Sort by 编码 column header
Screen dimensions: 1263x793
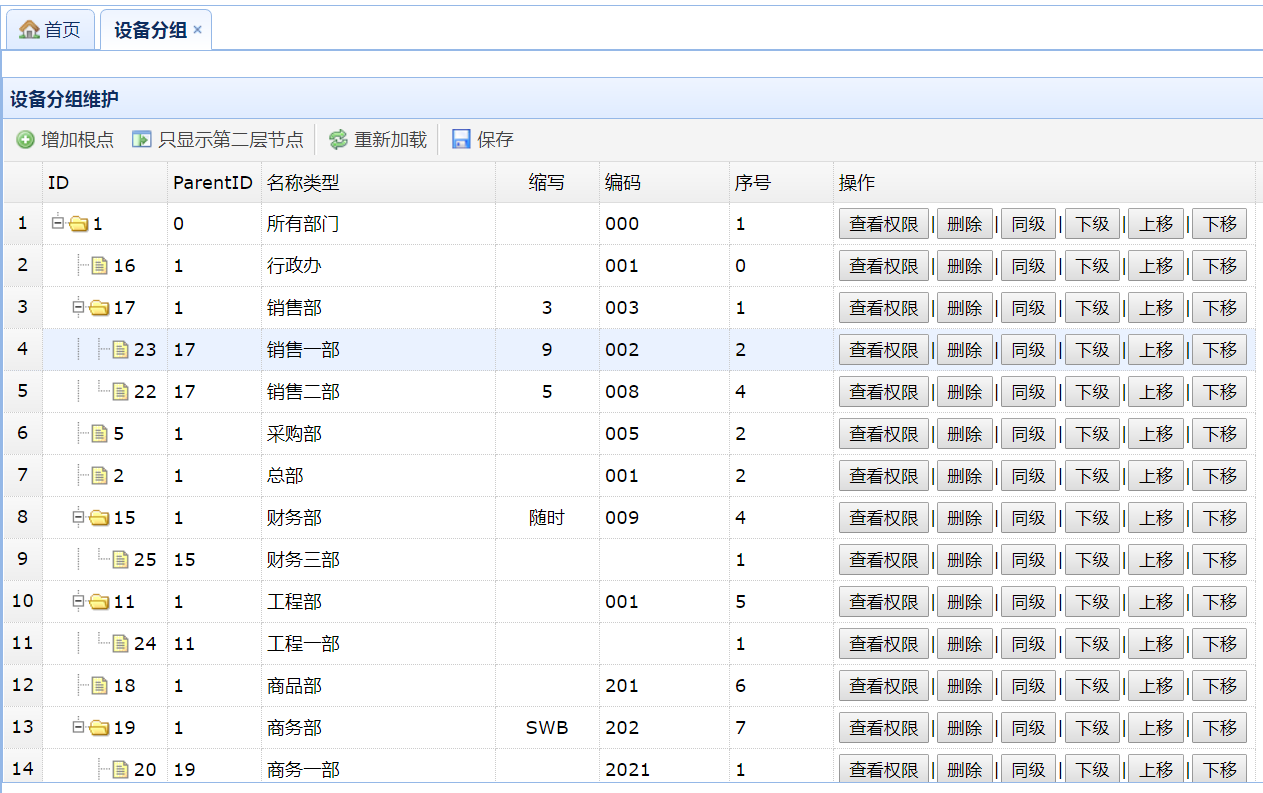click(622, 183)
